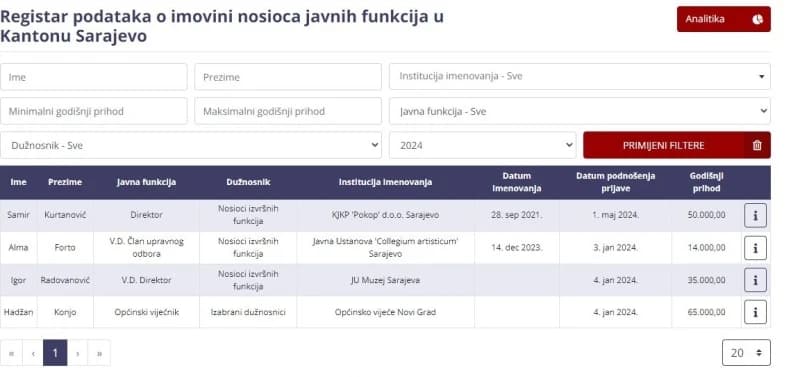Select the 50.000,00 income value
This screenshot has height=377, width=800.
point(706,215)
